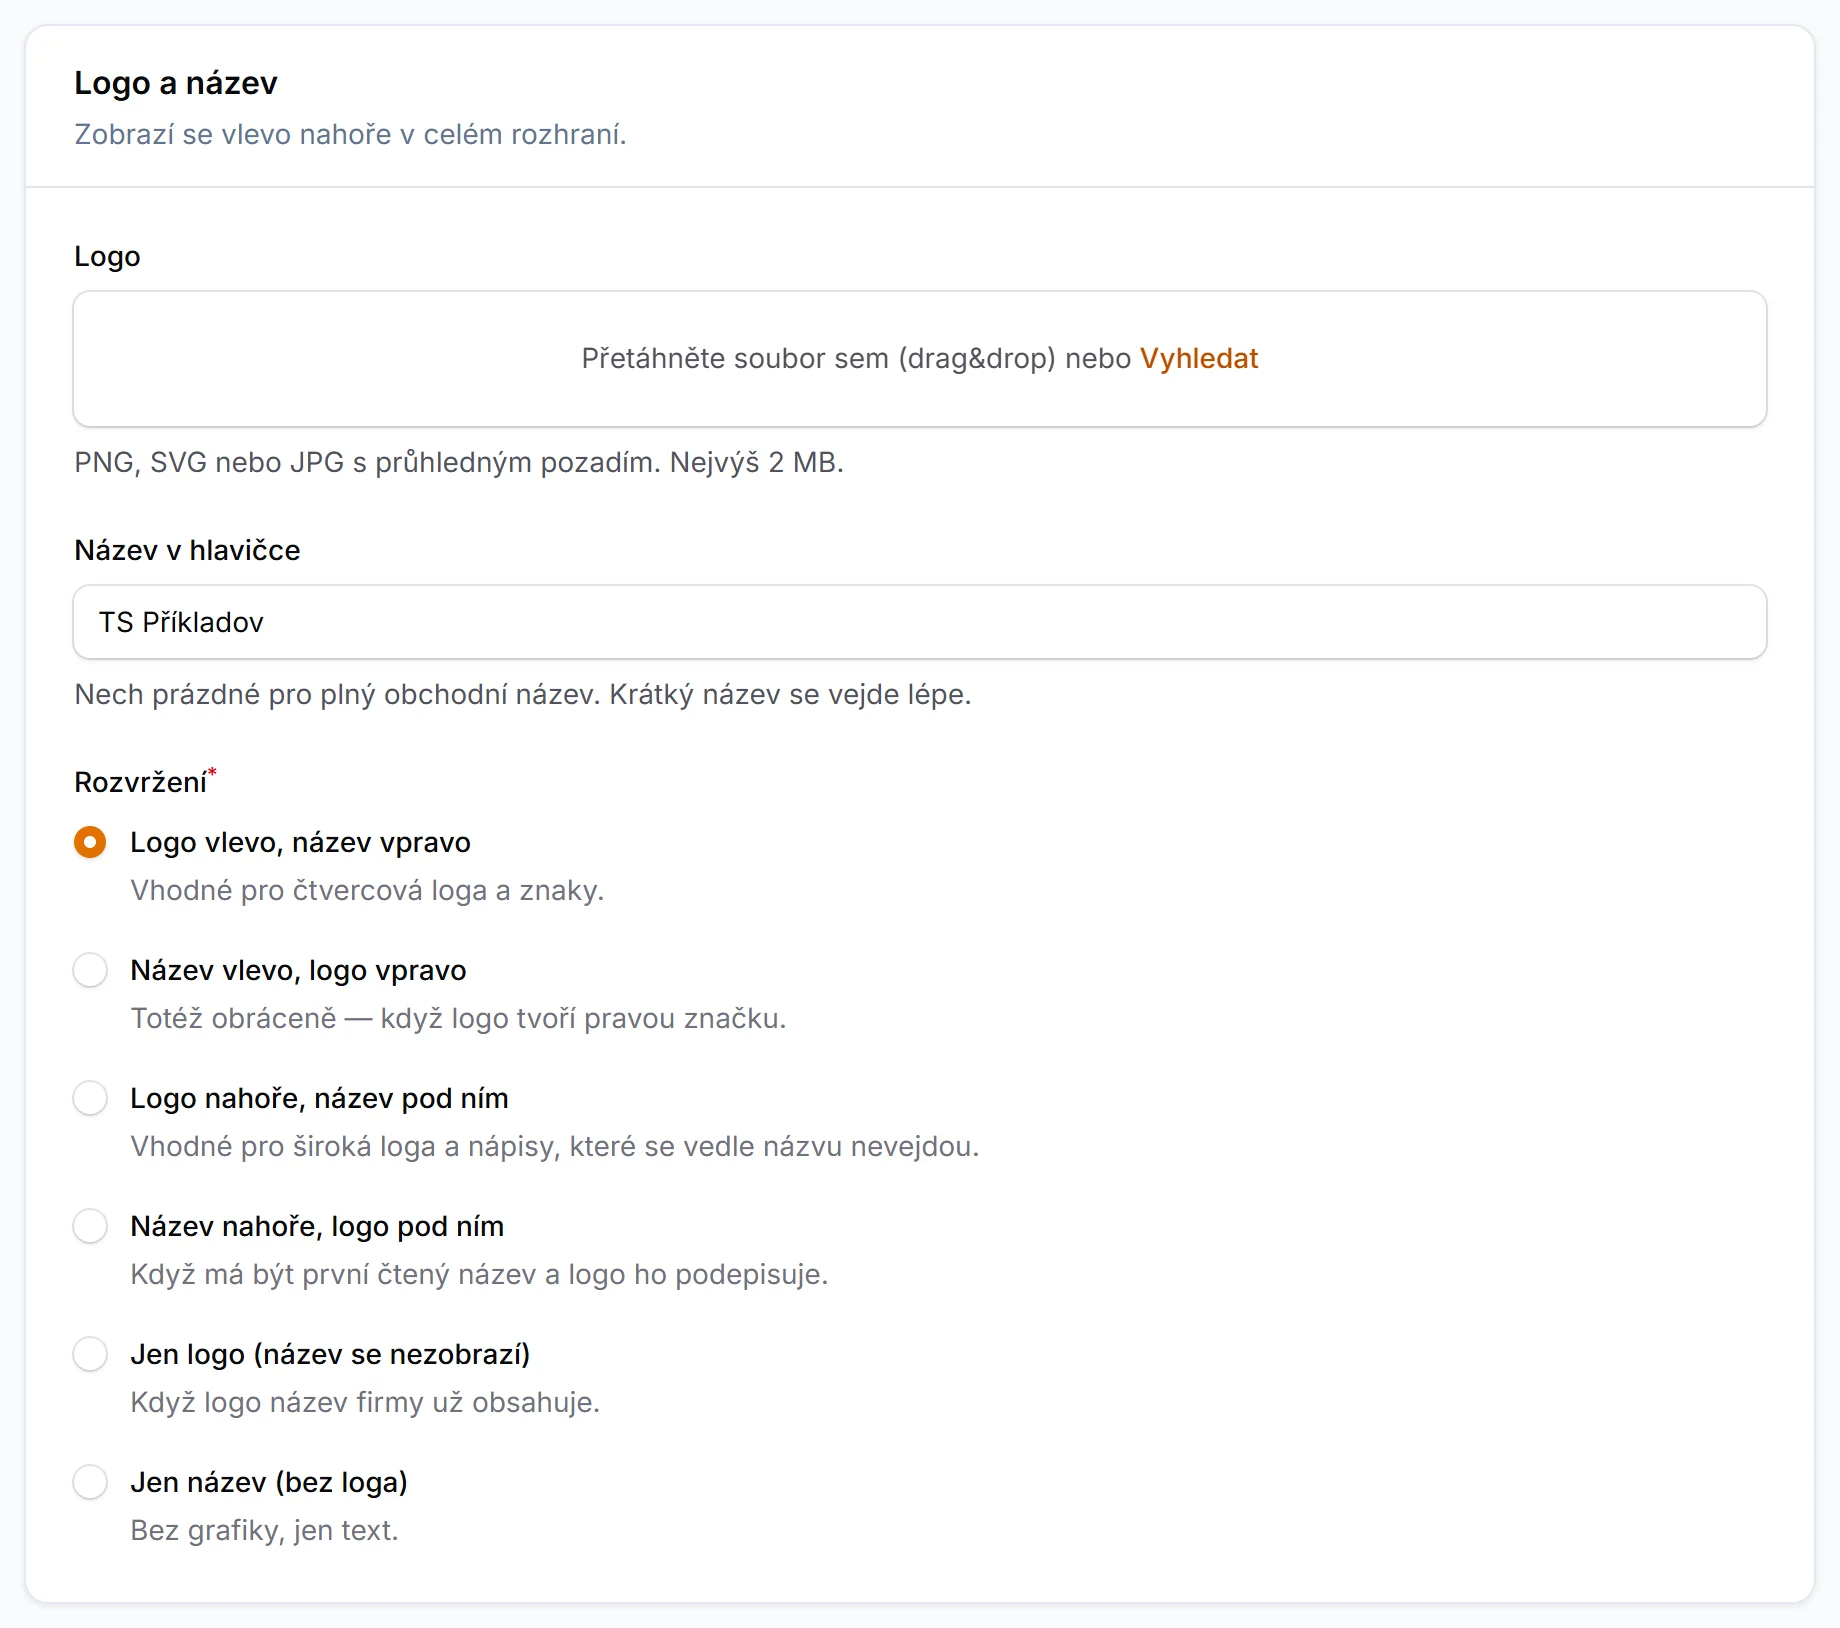Screen dimensions: 1840x1628
Task: Click the 'Název v hlavičce' label
Action: click(x=187, y=550)
